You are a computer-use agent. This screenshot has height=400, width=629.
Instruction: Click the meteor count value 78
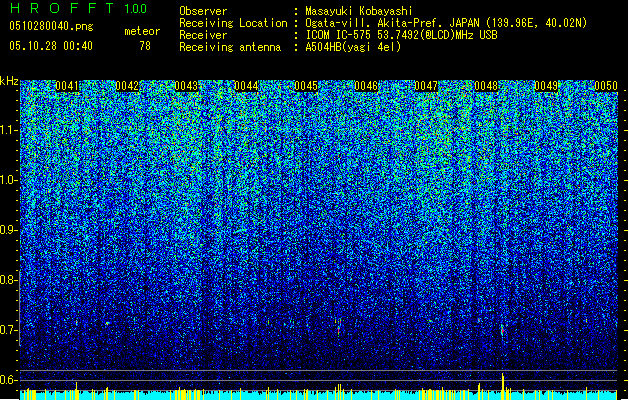pos(145,46)
